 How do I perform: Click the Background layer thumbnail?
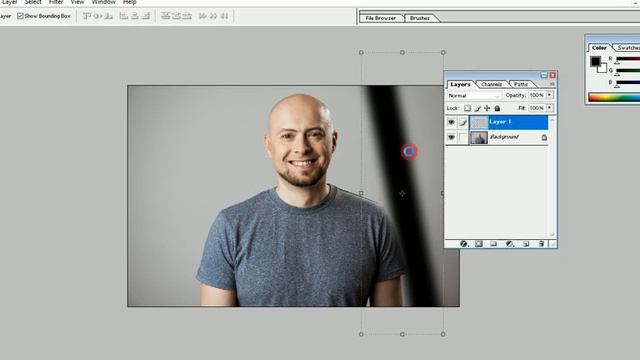pos(479,138)
